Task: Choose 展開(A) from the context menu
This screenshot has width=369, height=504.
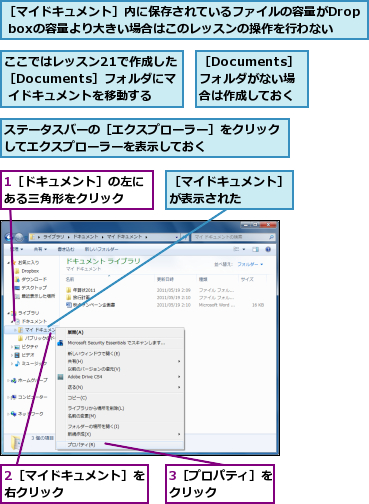Action: pos(120,332)
